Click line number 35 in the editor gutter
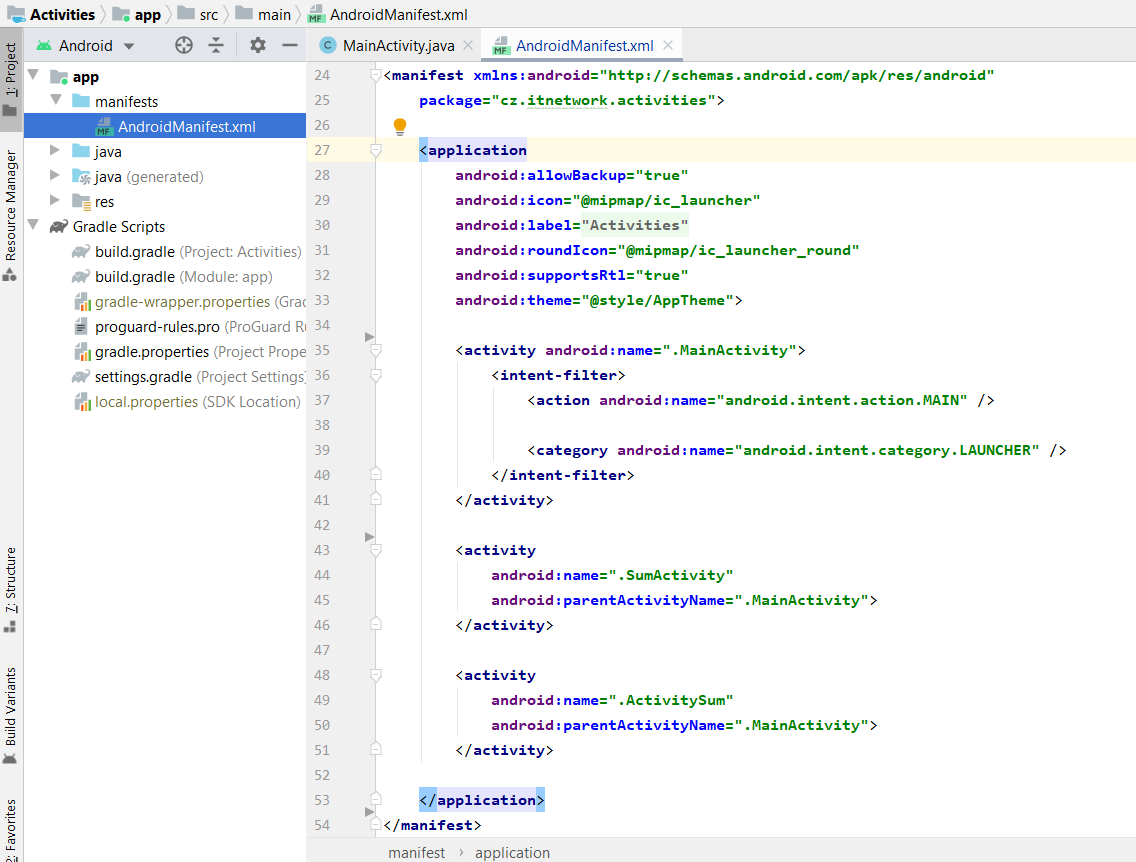 321,350
